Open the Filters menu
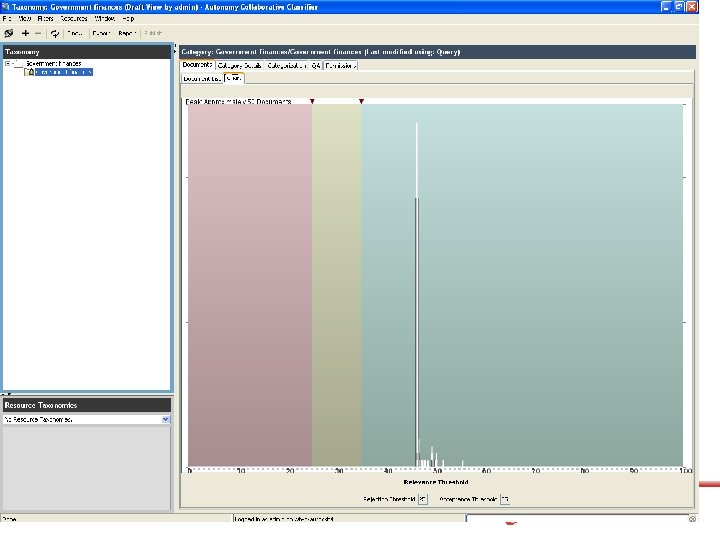This screenshot has width=720, height=540. (45, 19)
